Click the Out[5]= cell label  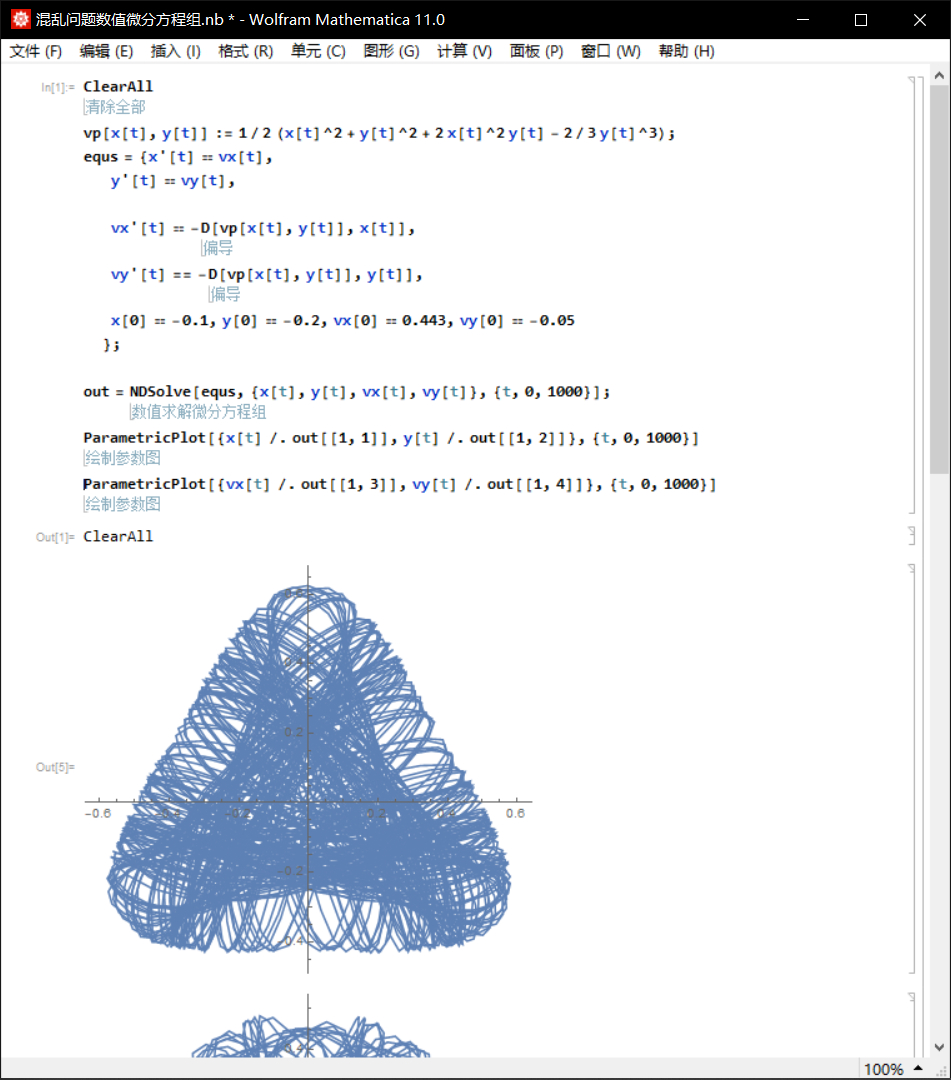pos(55,767)
